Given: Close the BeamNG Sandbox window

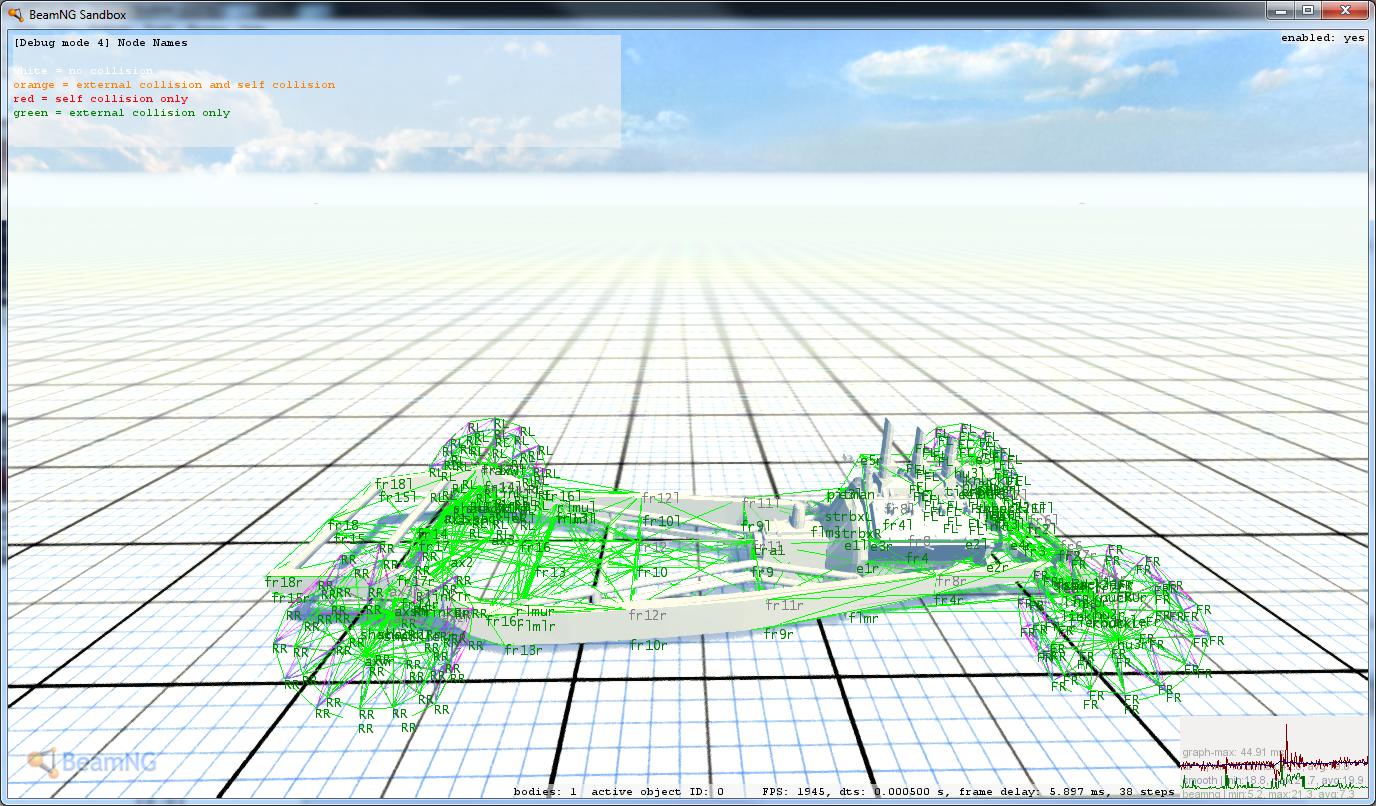Looking at the screenshot, I should [x=1343, y=10].
